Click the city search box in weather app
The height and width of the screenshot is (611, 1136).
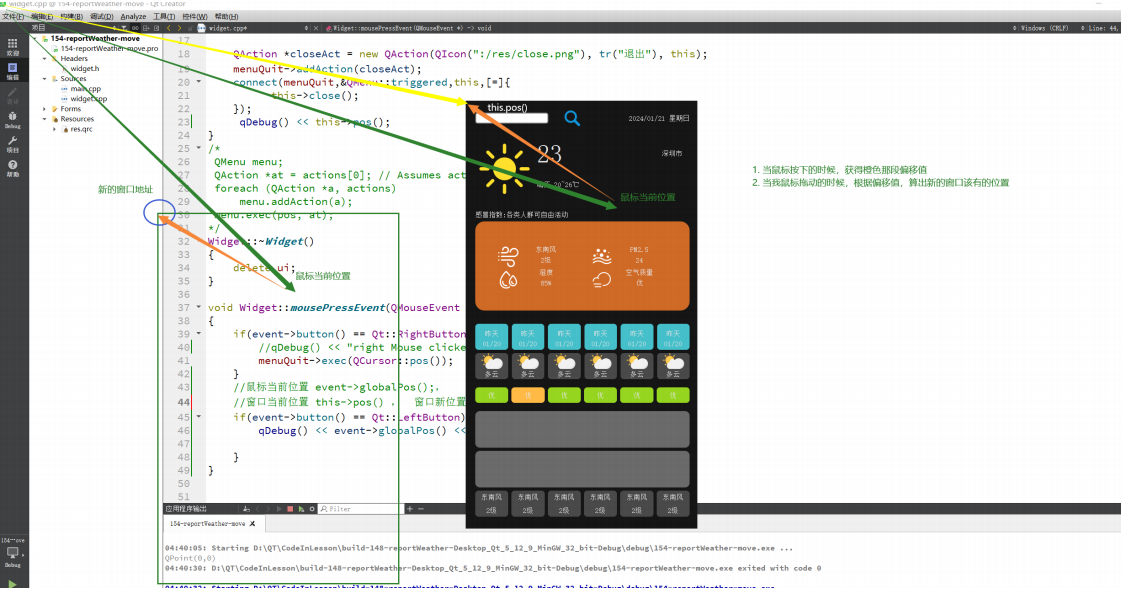tap(511, 119)
